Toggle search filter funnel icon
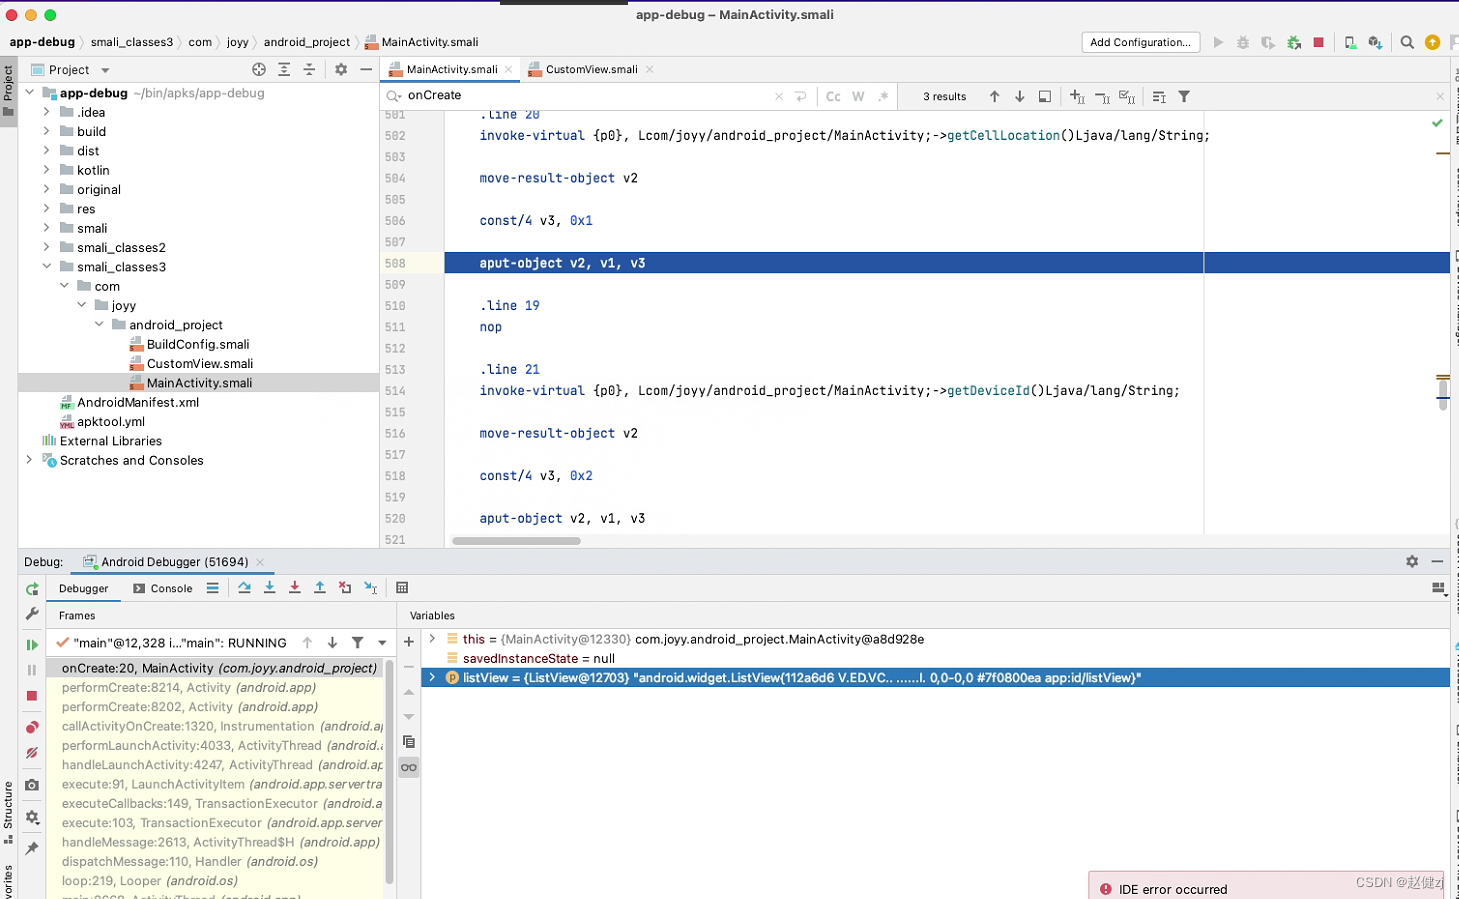 pos(1184,96)
